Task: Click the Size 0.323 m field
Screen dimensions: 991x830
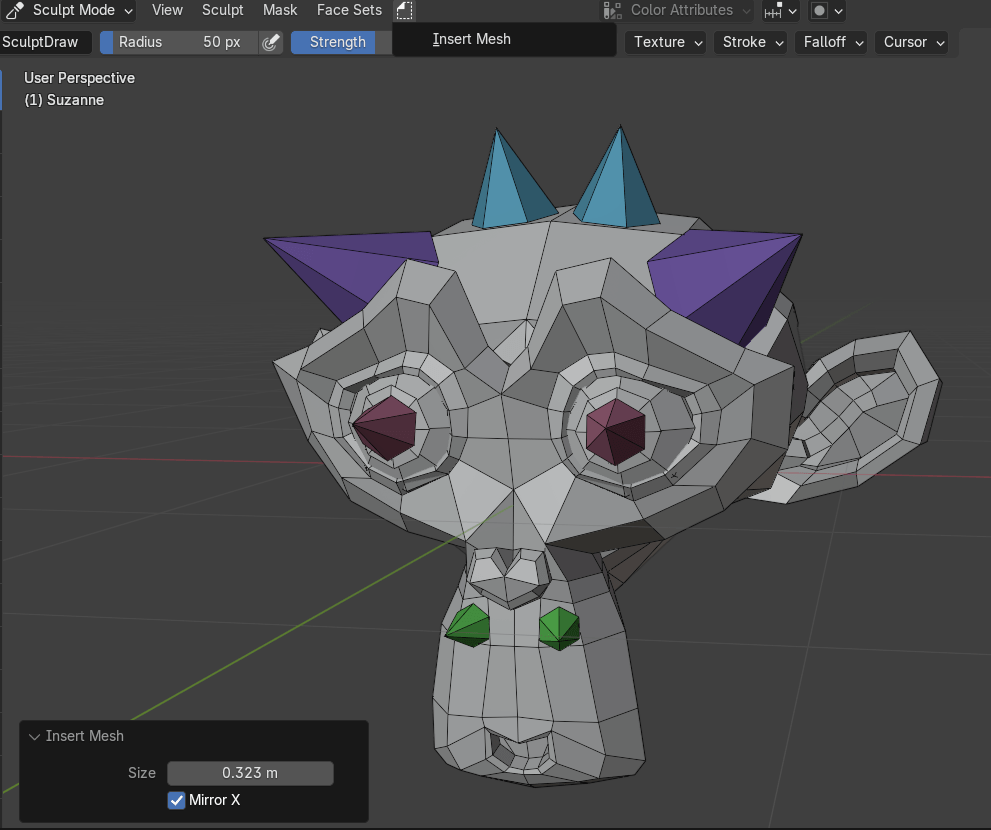Action: point(250,773)
